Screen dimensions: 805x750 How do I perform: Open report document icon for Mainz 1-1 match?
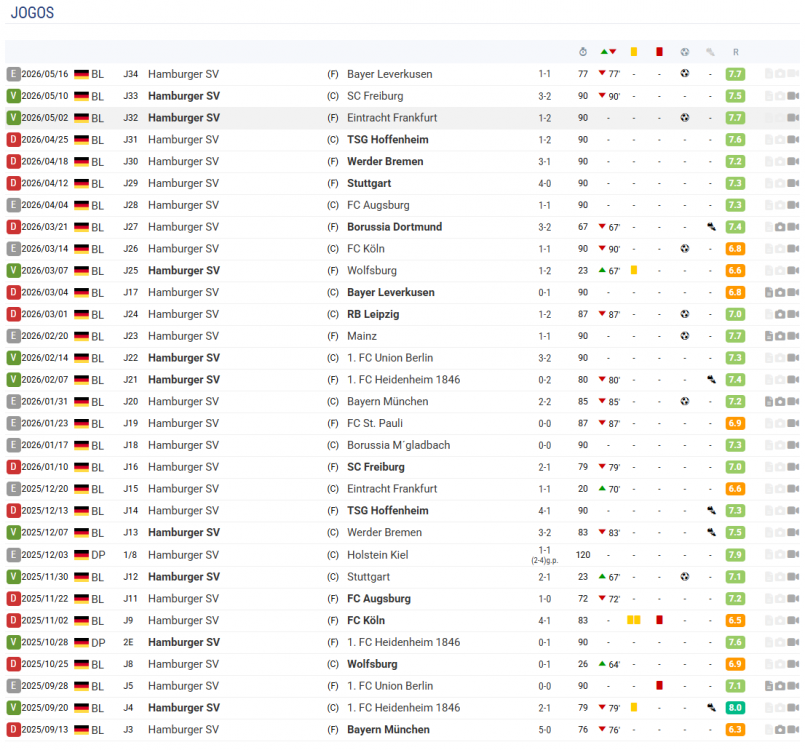click(769, 336)
